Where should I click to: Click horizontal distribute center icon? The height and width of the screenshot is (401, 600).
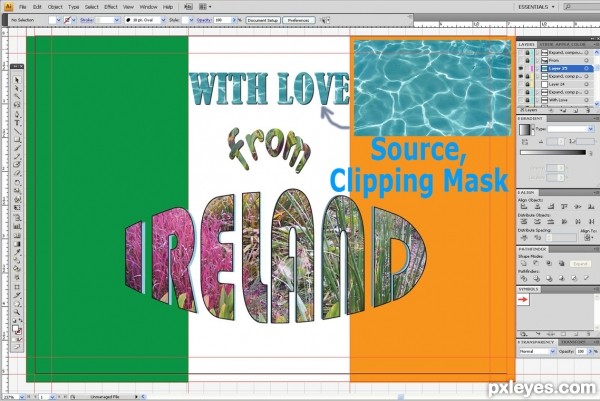click(x=578, y=222)
